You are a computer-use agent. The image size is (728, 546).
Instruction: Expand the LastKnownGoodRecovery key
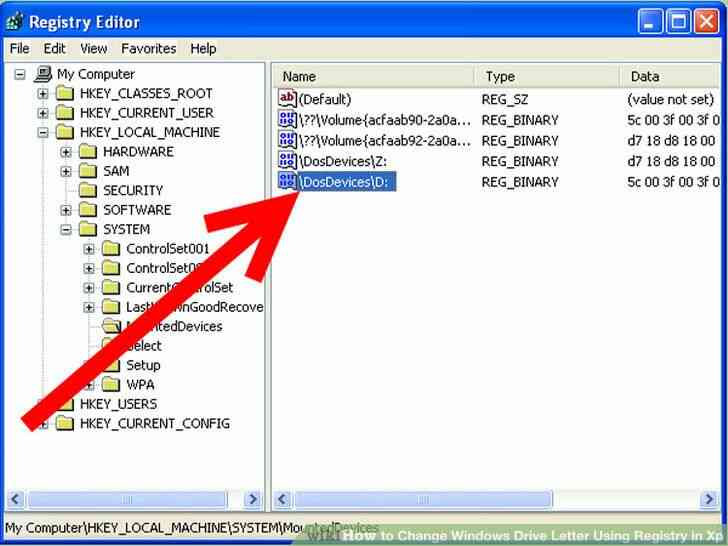(x=89, y=307)
